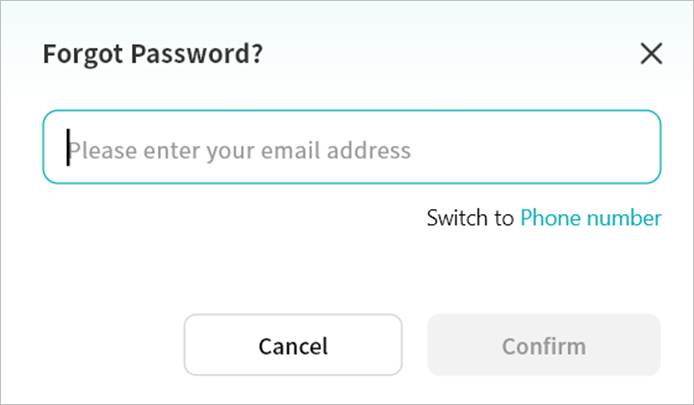Focus the 'Please enter your email address' box
The image size is (694, 405).
pos(351,147)
